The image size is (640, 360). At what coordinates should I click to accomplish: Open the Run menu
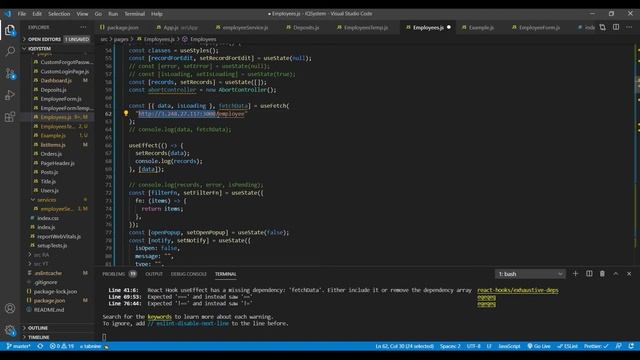tap(113, 13)
